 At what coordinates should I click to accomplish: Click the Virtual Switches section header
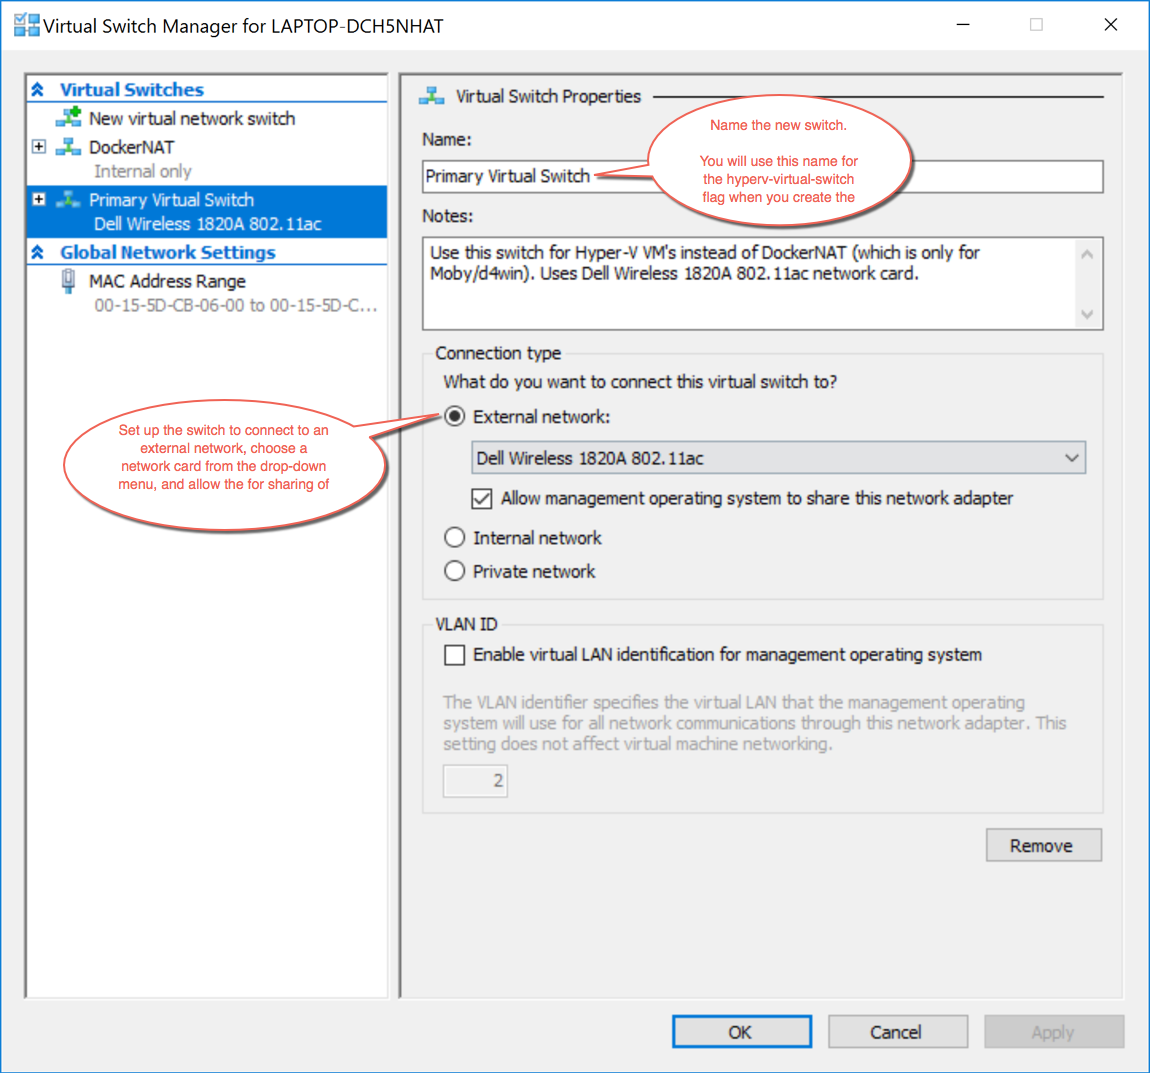[131, 89]
